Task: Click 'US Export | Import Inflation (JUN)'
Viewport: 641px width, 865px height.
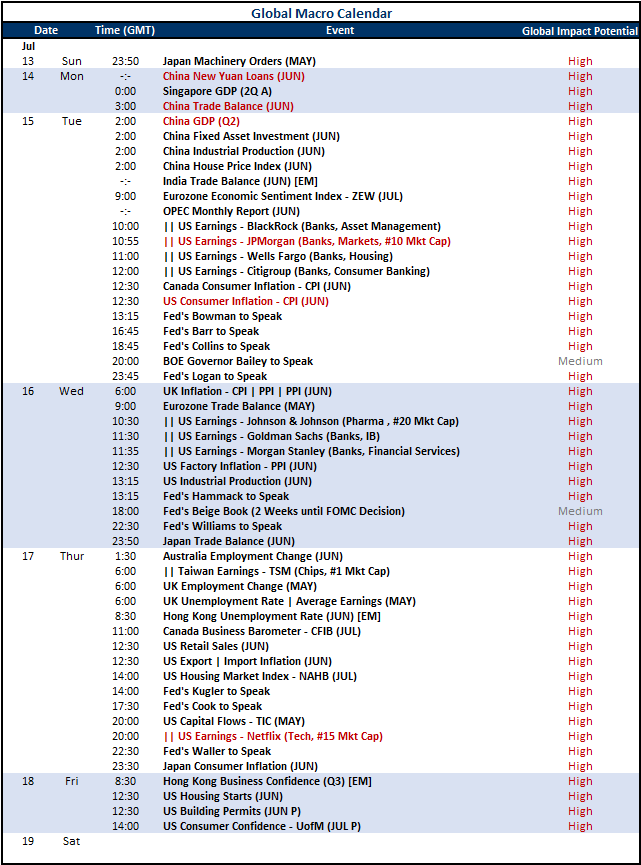Action: 247,661
